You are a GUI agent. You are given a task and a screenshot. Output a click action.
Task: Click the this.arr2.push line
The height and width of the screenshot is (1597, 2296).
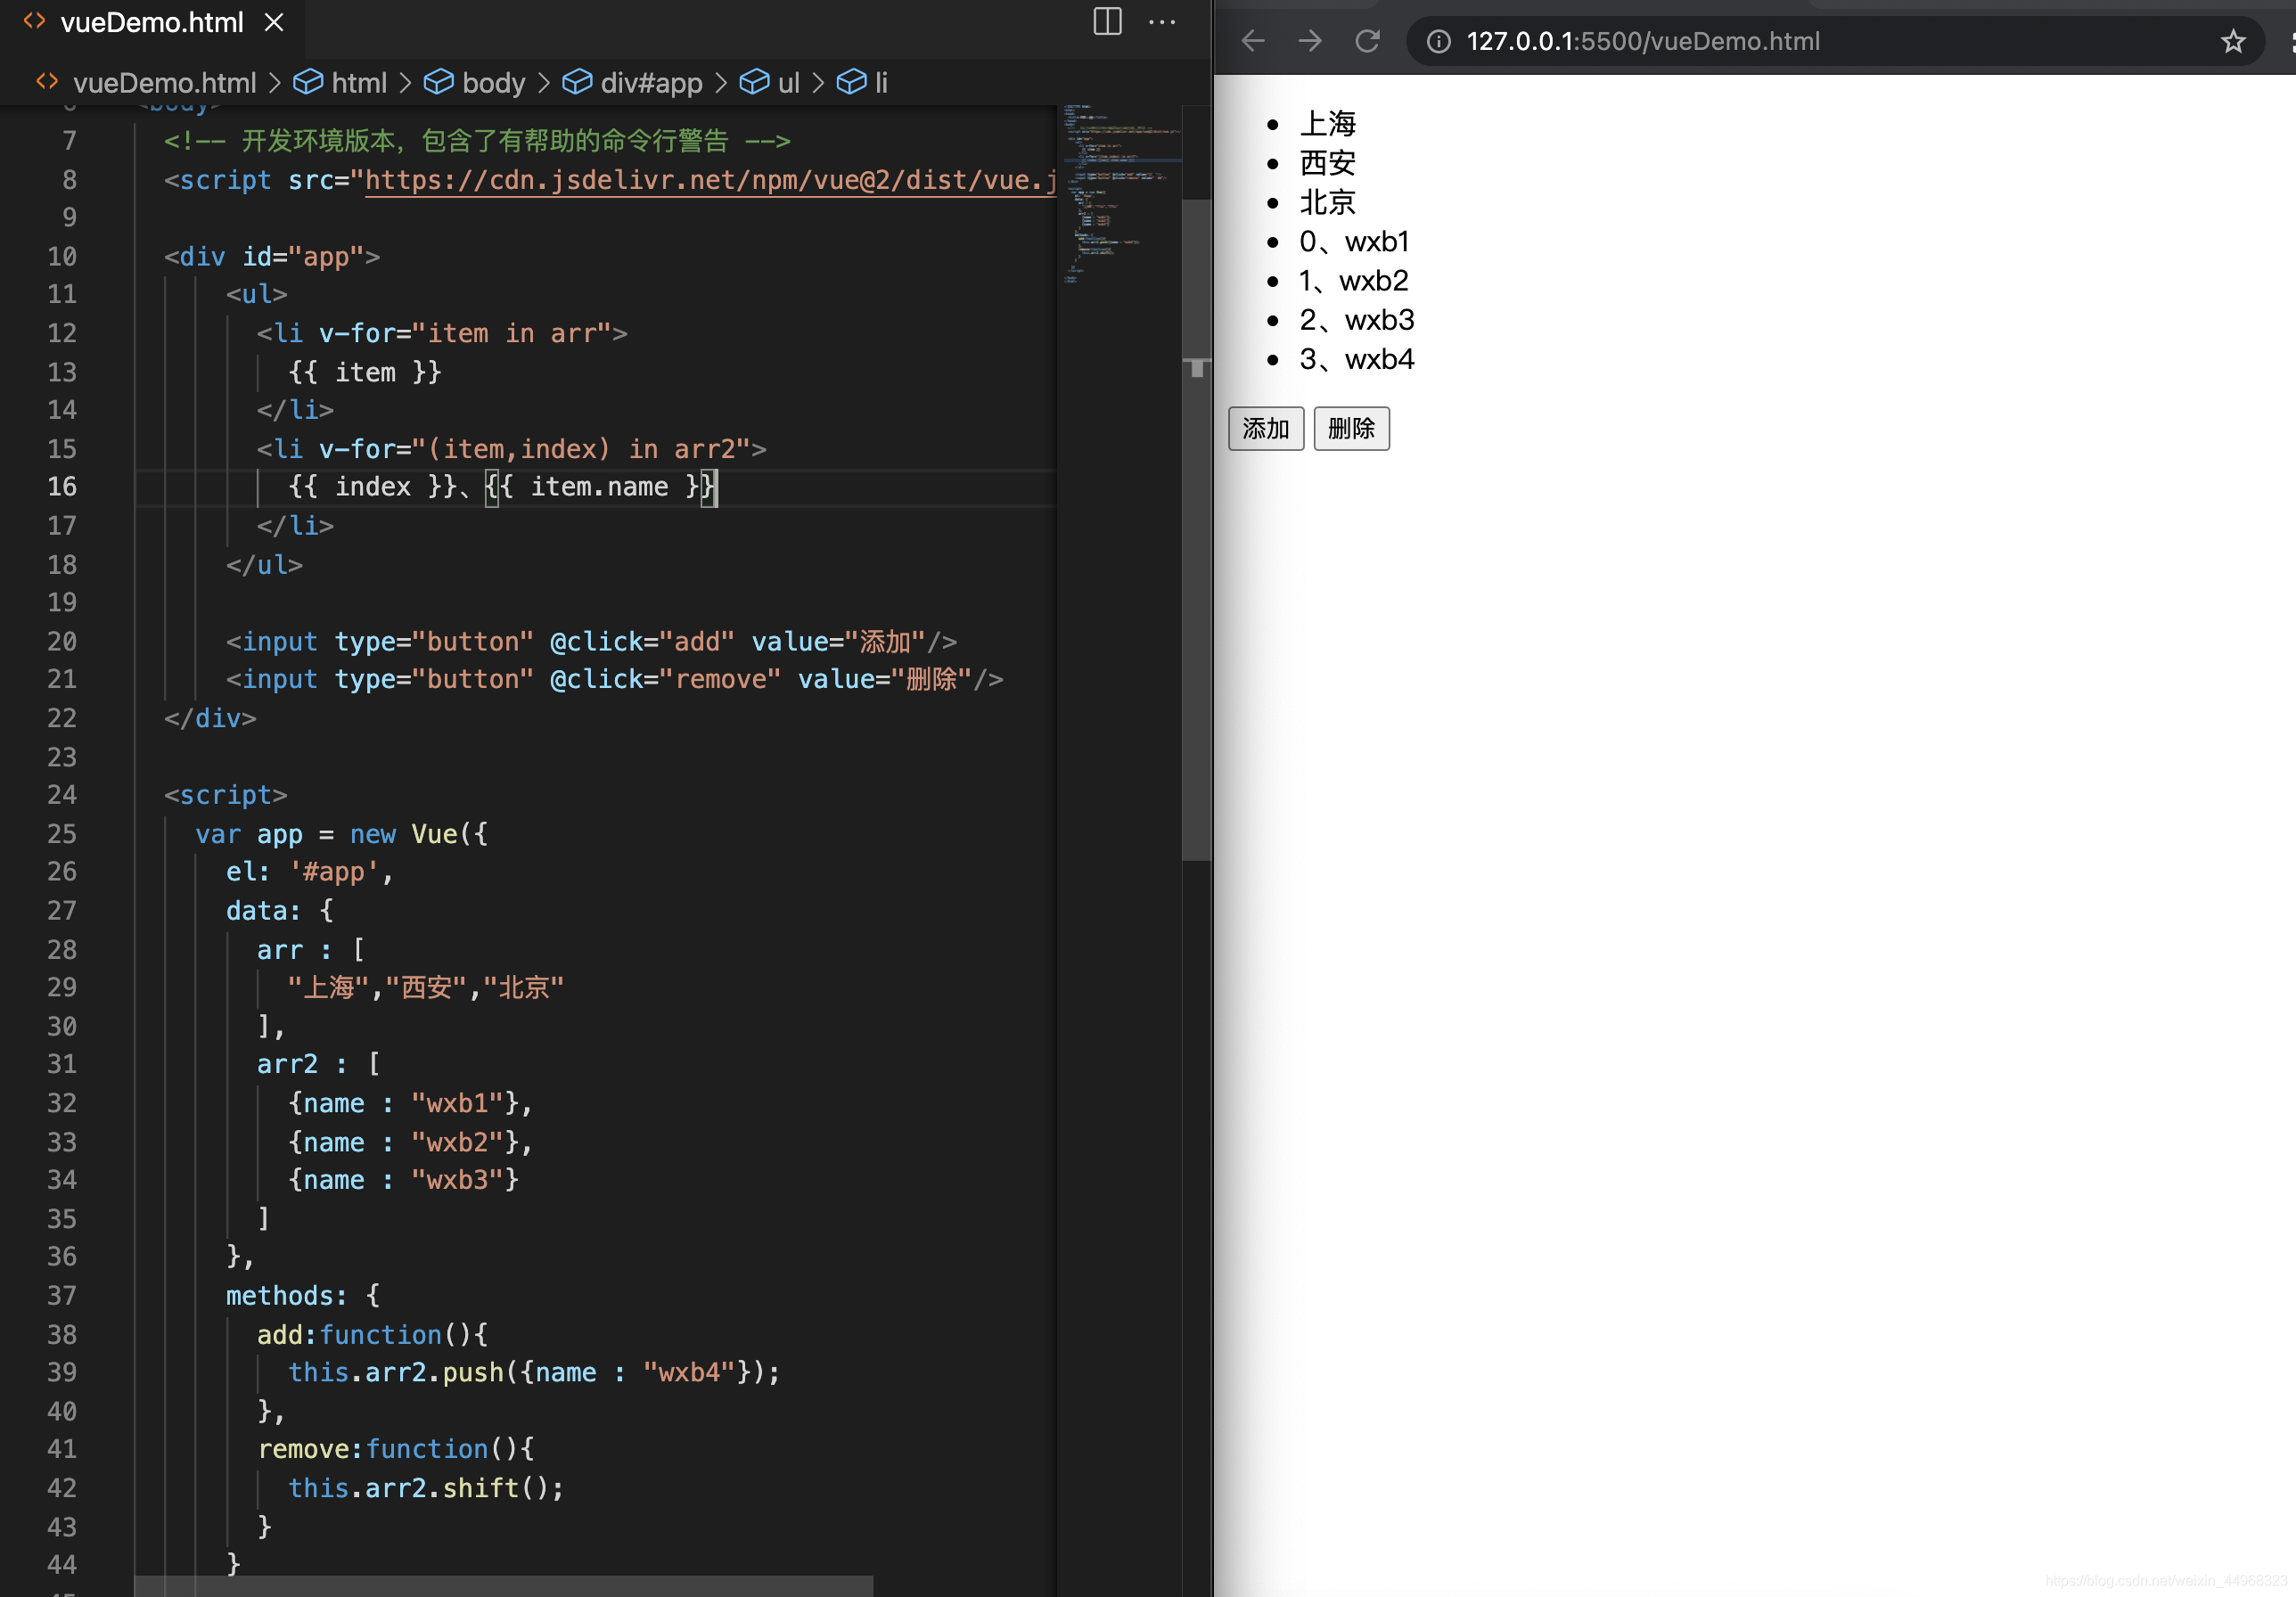click(535, 1373)
